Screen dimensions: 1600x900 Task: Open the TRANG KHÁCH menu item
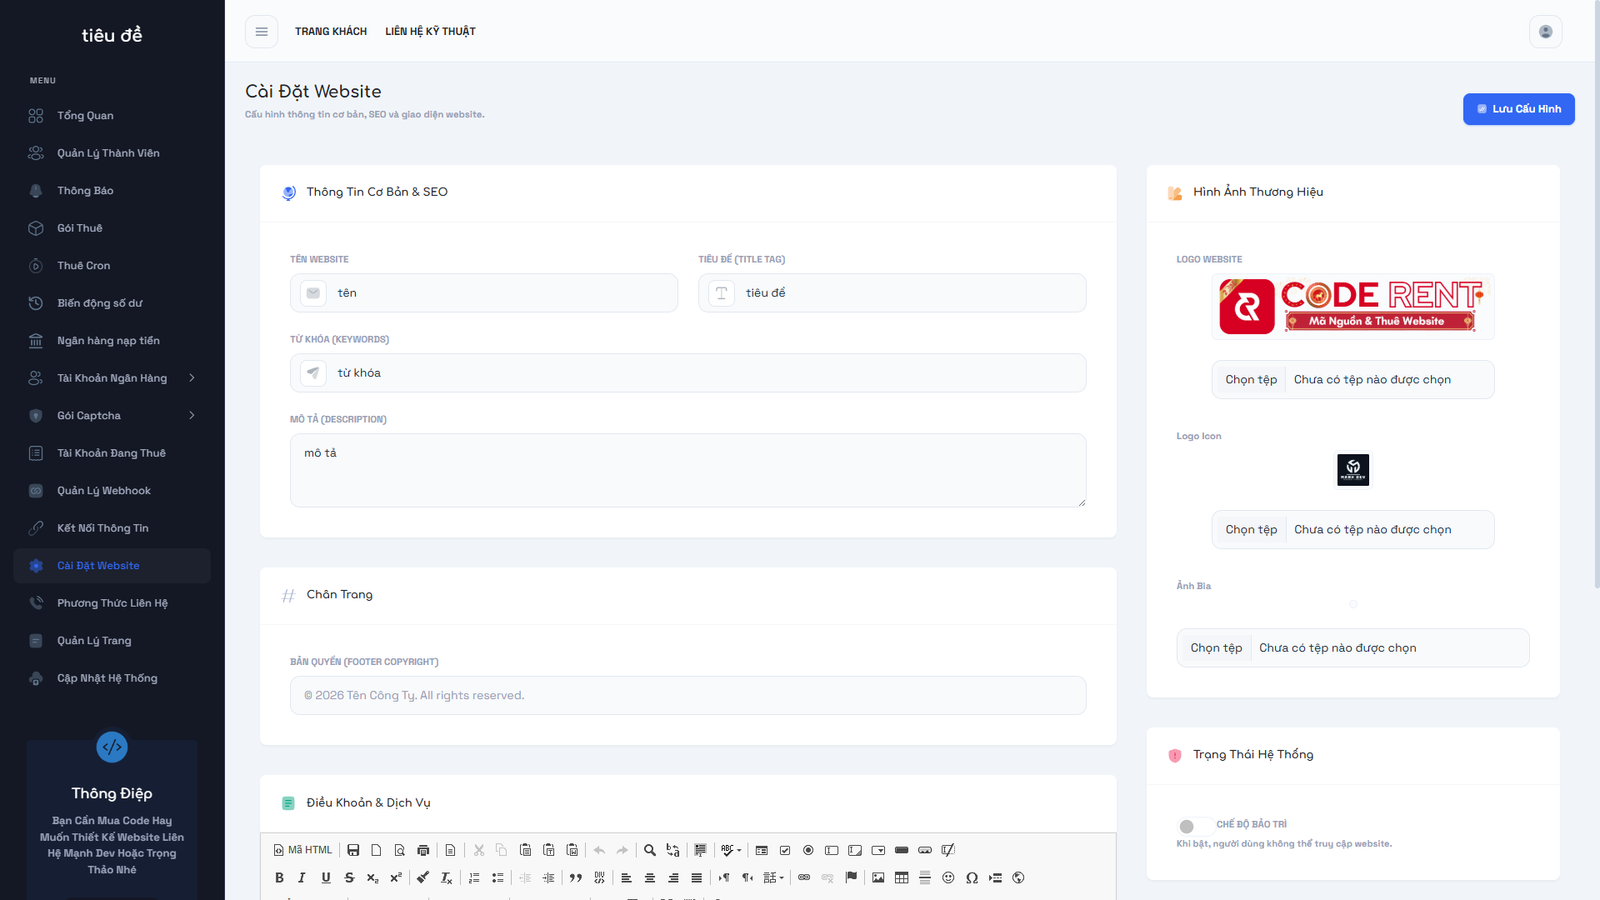coord(331,31)
